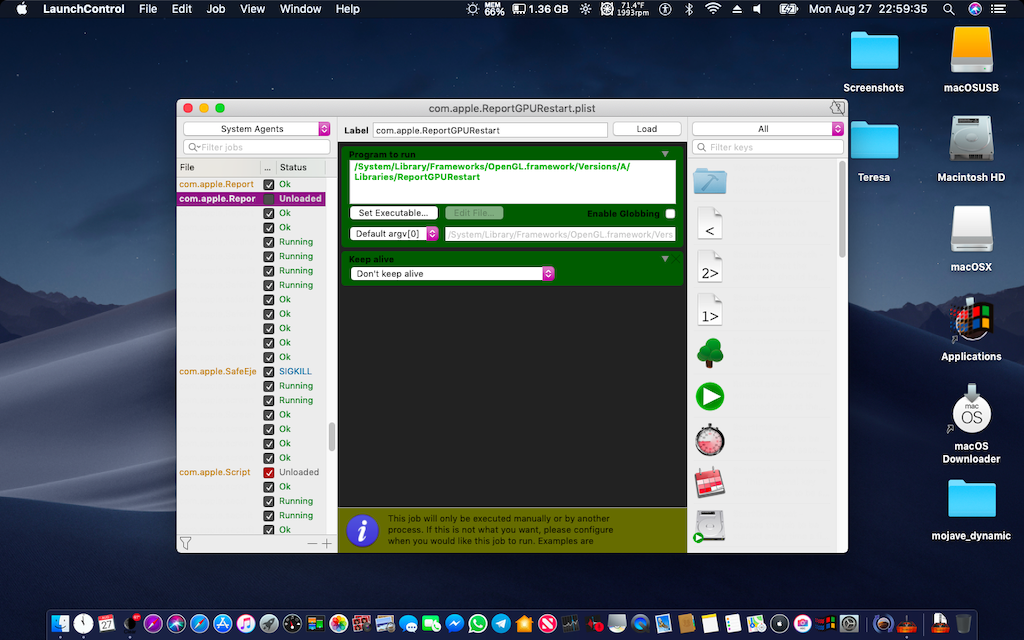Add the standard output '1>' key icon
The width and height of the screenshot is (1024, 640).
coord(710,310)
